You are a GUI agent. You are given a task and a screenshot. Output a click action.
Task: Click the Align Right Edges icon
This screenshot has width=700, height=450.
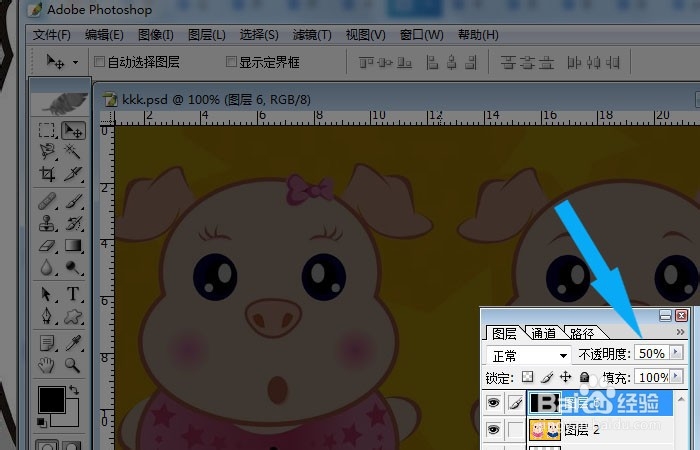click(x=471, y=62)
